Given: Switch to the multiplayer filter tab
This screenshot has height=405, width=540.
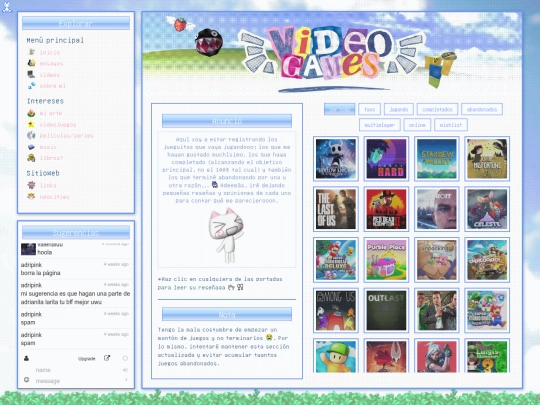Looking at the screenshot, I should pos(380,125).
